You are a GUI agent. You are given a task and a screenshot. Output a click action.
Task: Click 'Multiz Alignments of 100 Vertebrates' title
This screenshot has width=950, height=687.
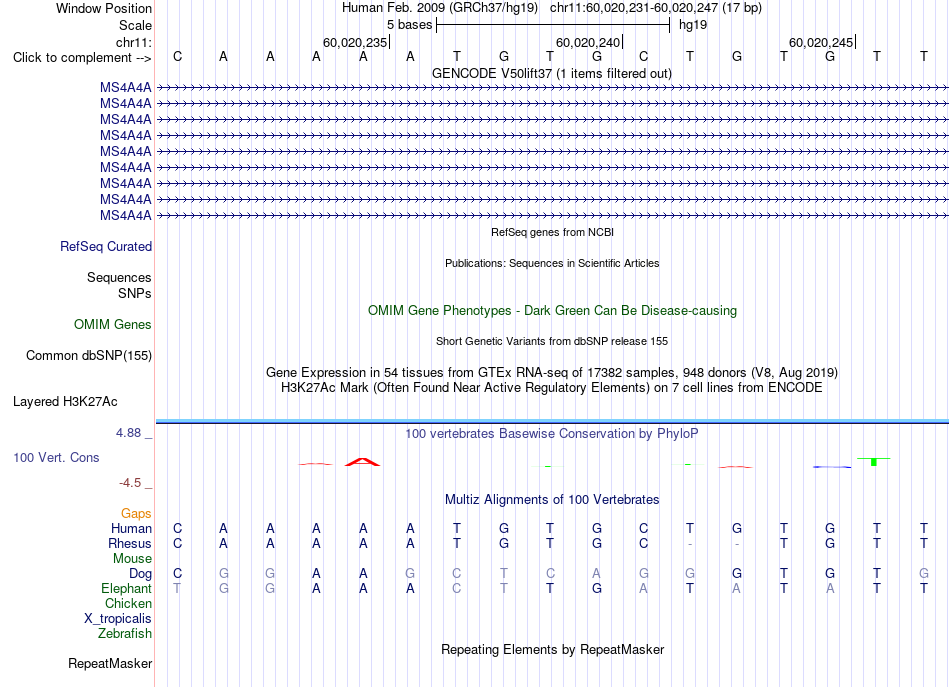click(552, 499)
